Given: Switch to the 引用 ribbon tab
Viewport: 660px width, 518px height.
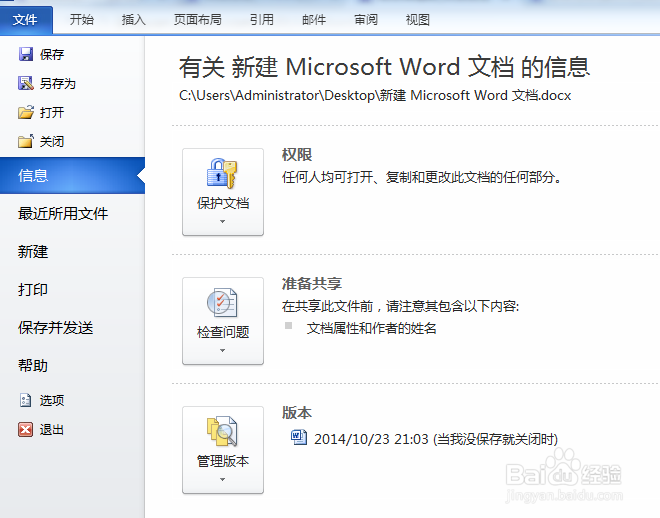Looking at the screenshot, I should (x=261, y=19).
